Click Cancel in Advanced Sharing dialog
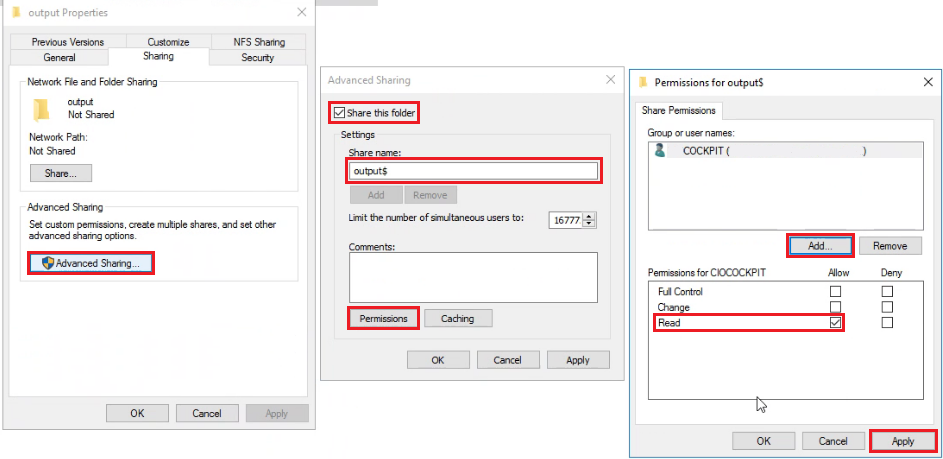943x459 pixels. (x=508, y=360)
